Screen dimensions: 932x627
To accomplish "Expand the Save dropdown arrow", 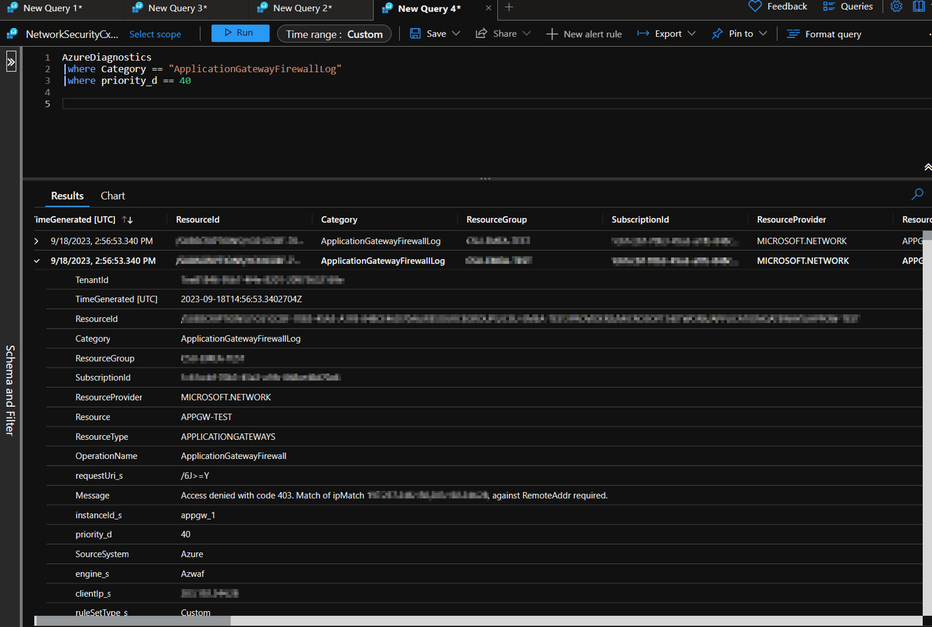I will point(456,34).
